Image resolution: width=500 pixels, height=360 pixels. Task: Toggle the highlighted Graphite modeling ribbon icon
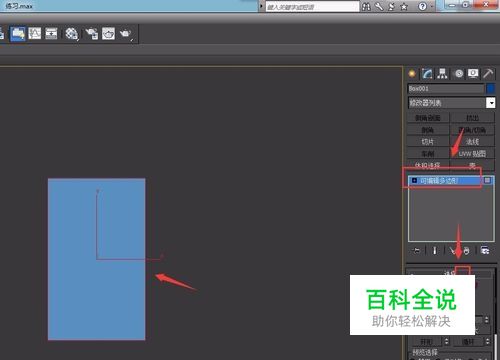(17, 34)
